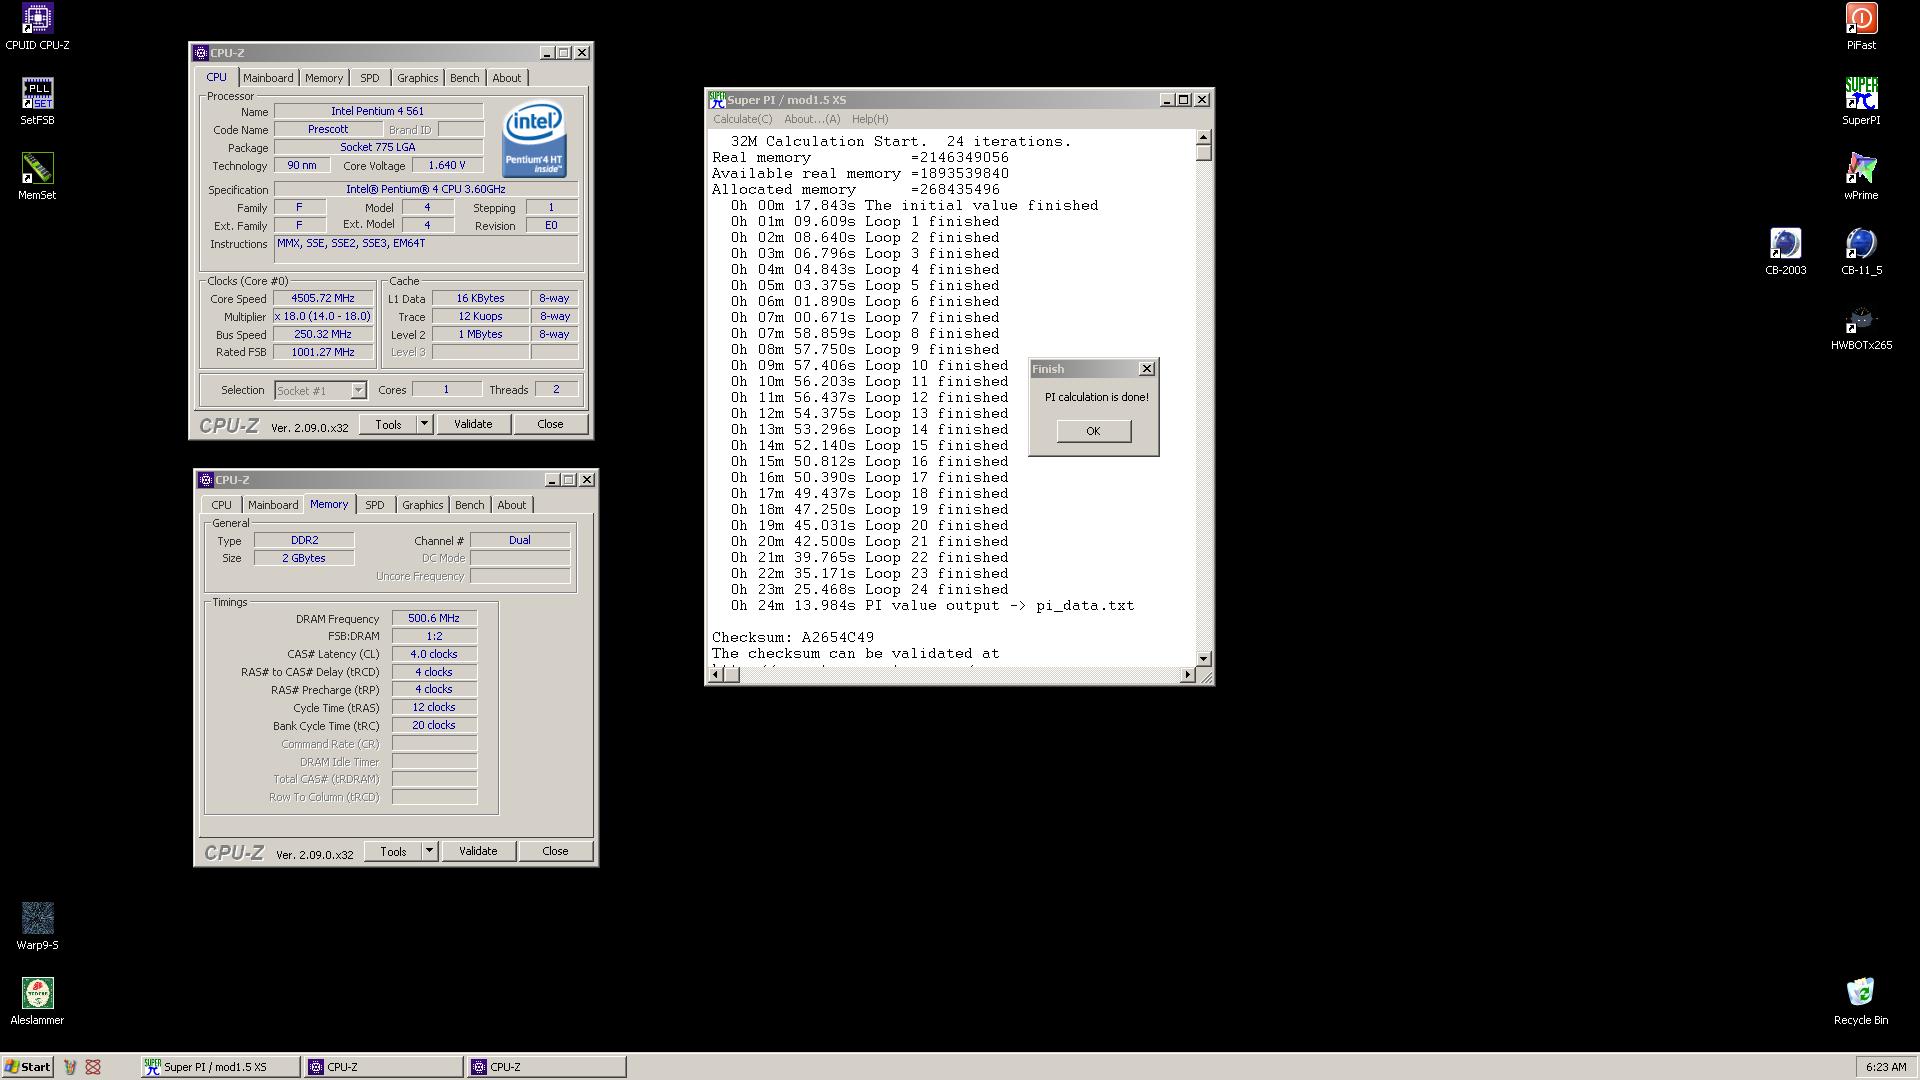
Task: Select the second CPU-Z taskbar button
Action: [x=547, y=1067]
